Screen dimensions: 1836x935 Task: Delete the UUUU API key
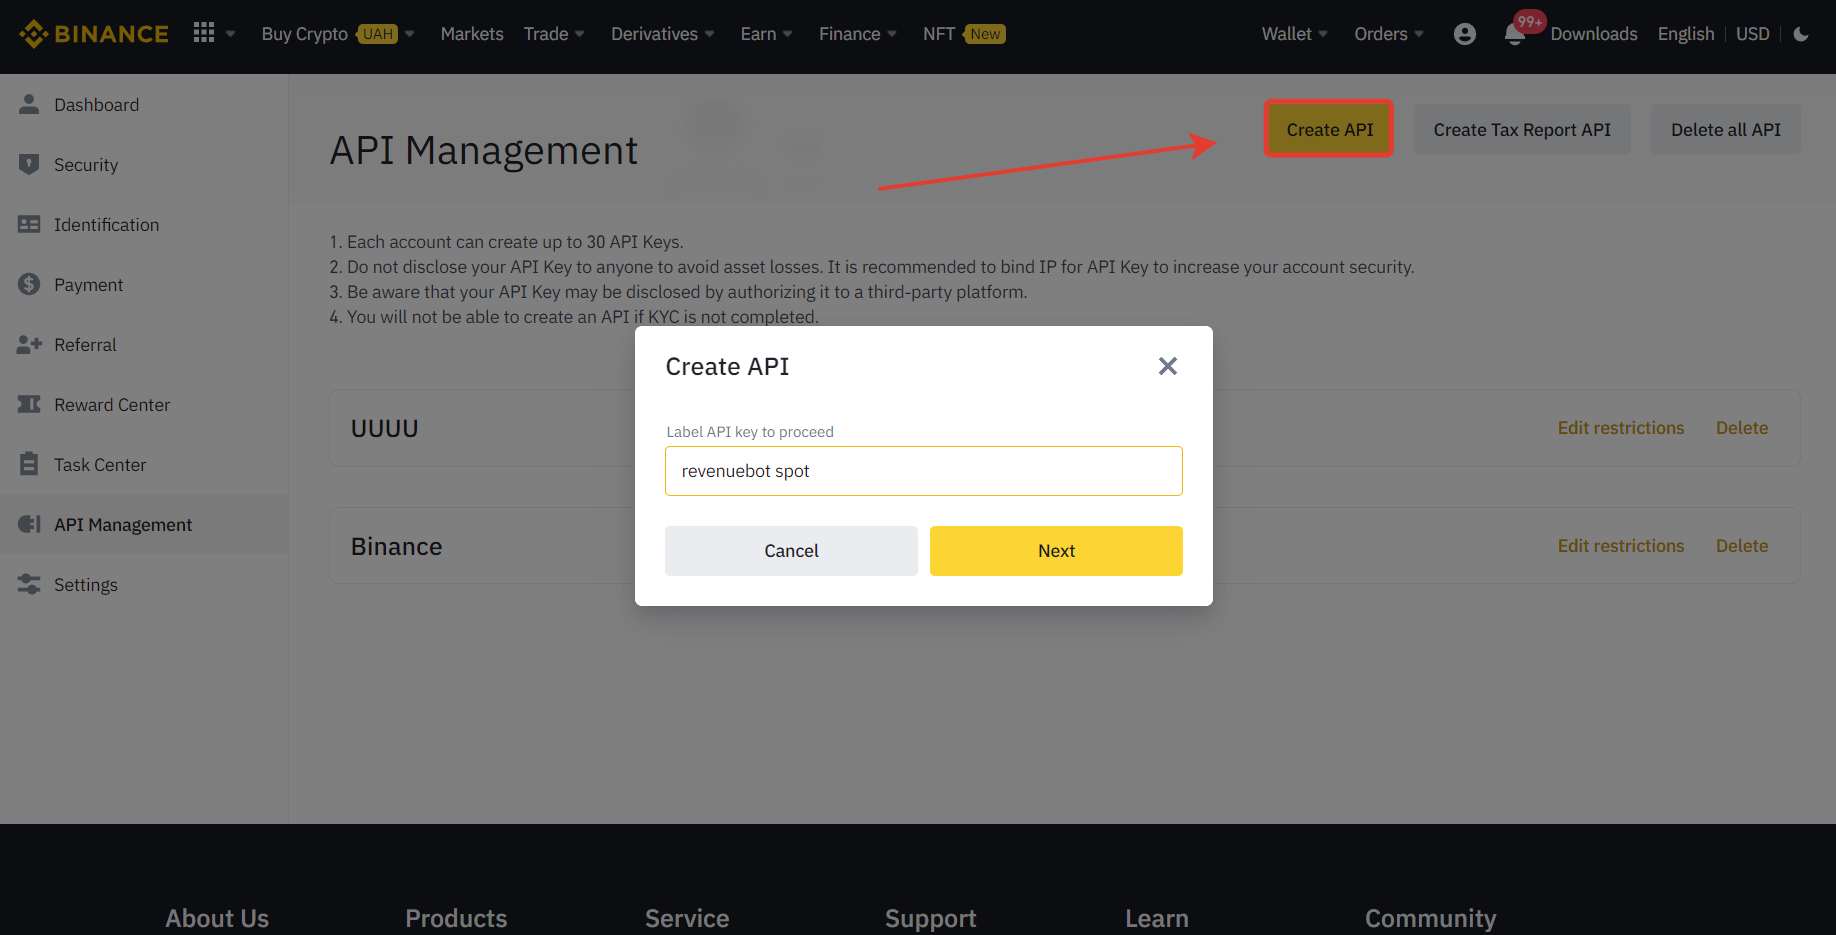pos(1742,428)
